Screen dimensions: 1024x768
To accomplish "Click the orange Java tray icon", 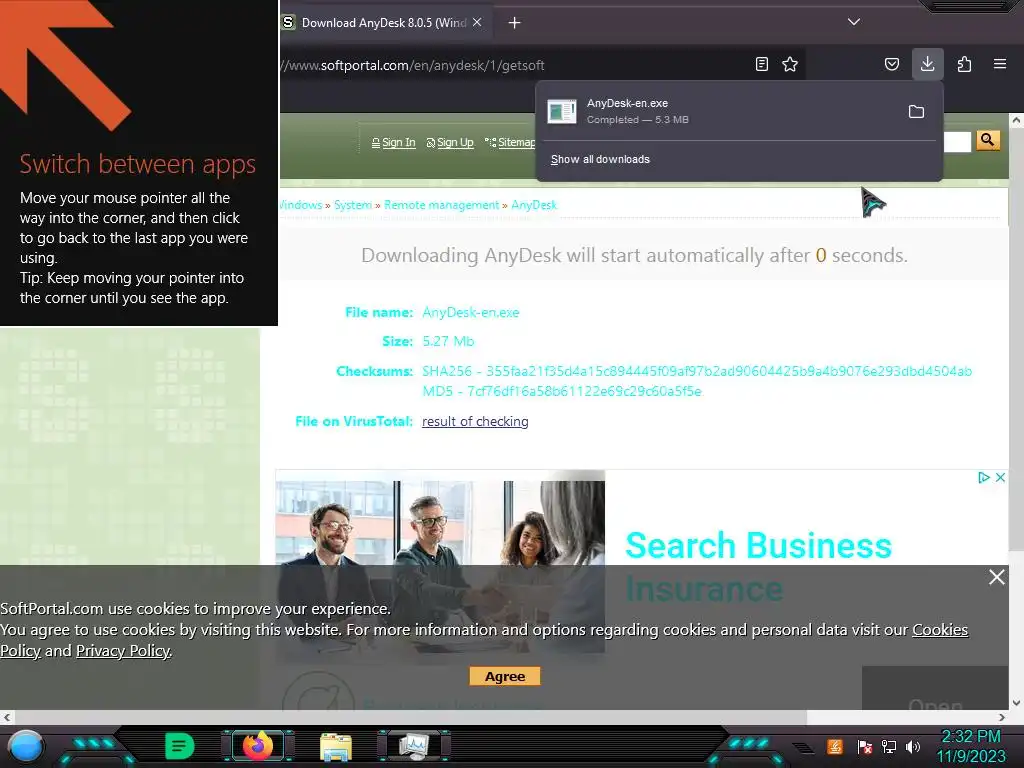I will [835, 746].
